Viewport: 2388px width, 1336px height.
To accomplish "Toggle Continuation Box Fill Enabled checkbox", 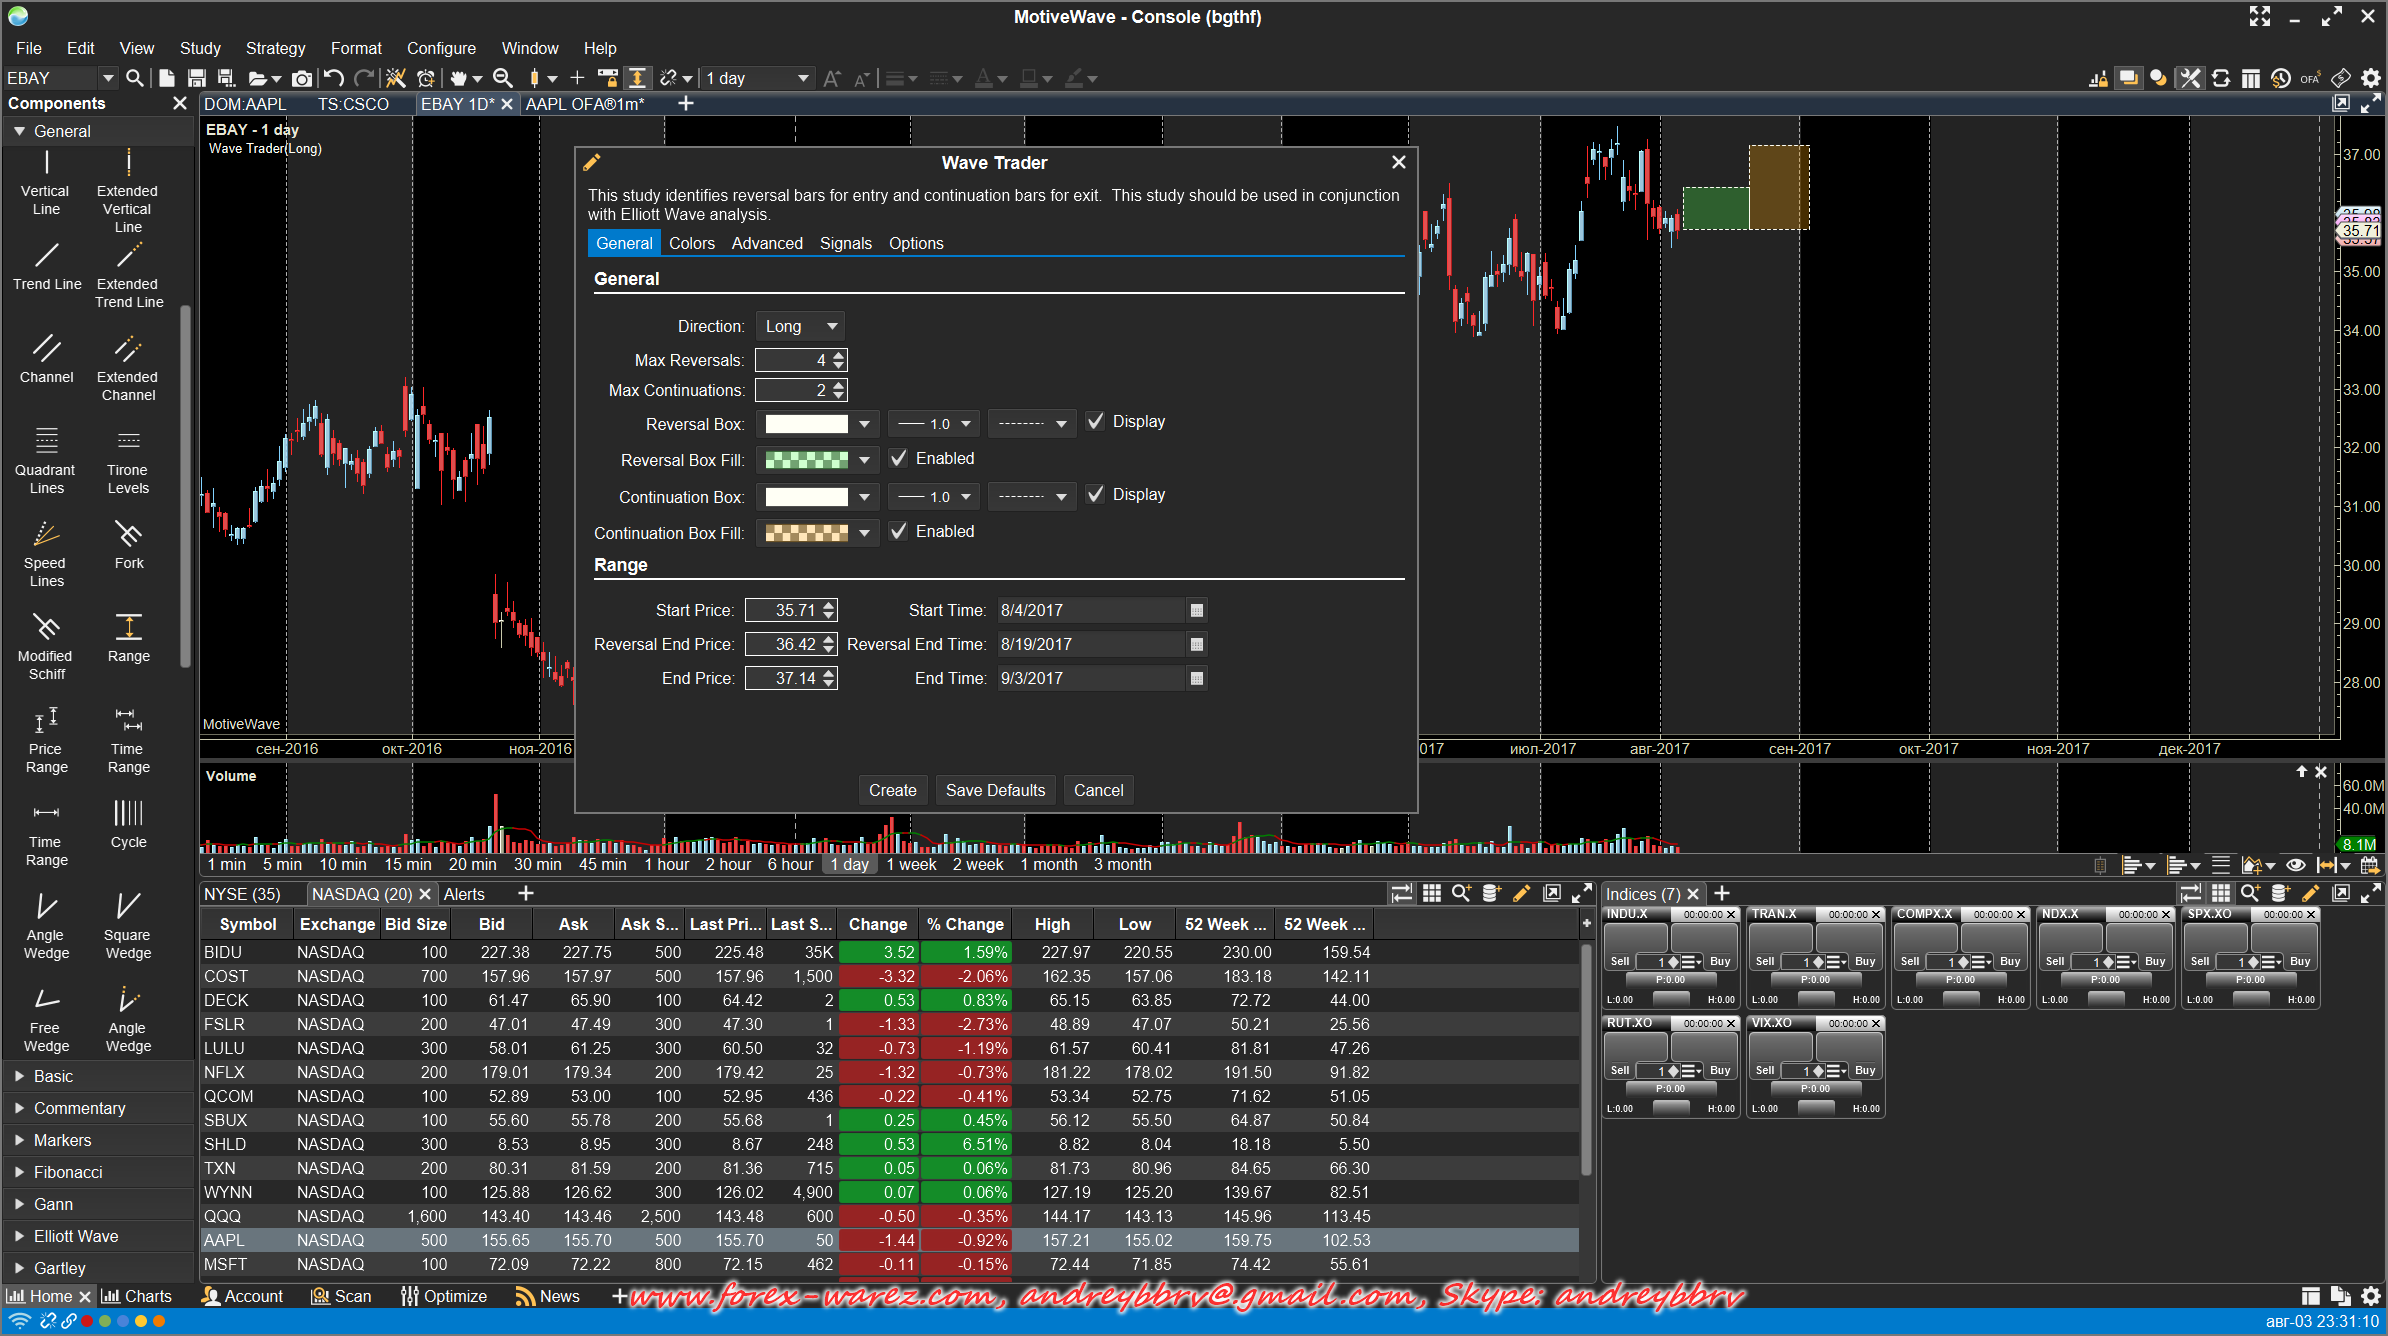I will coord(899,532).
